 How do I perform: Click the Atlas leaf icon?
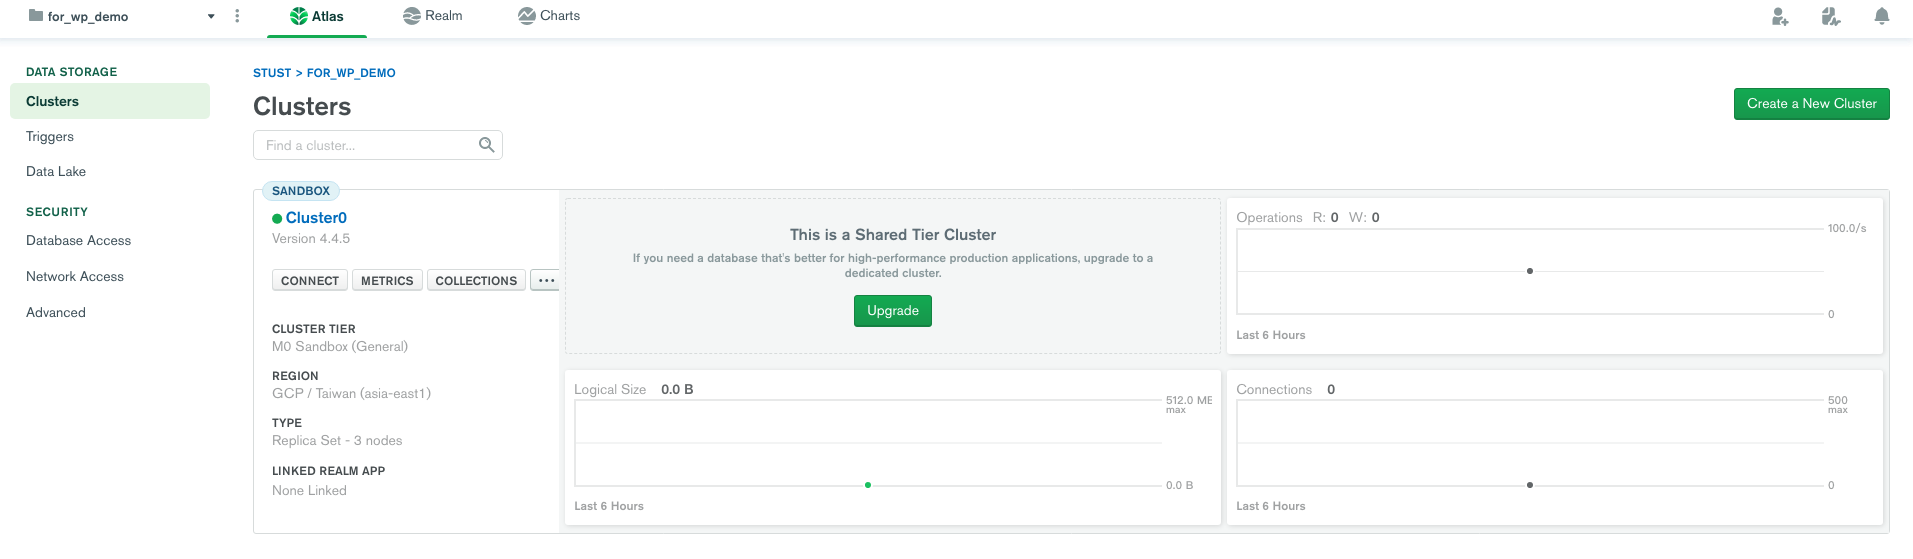coord(298,16)
